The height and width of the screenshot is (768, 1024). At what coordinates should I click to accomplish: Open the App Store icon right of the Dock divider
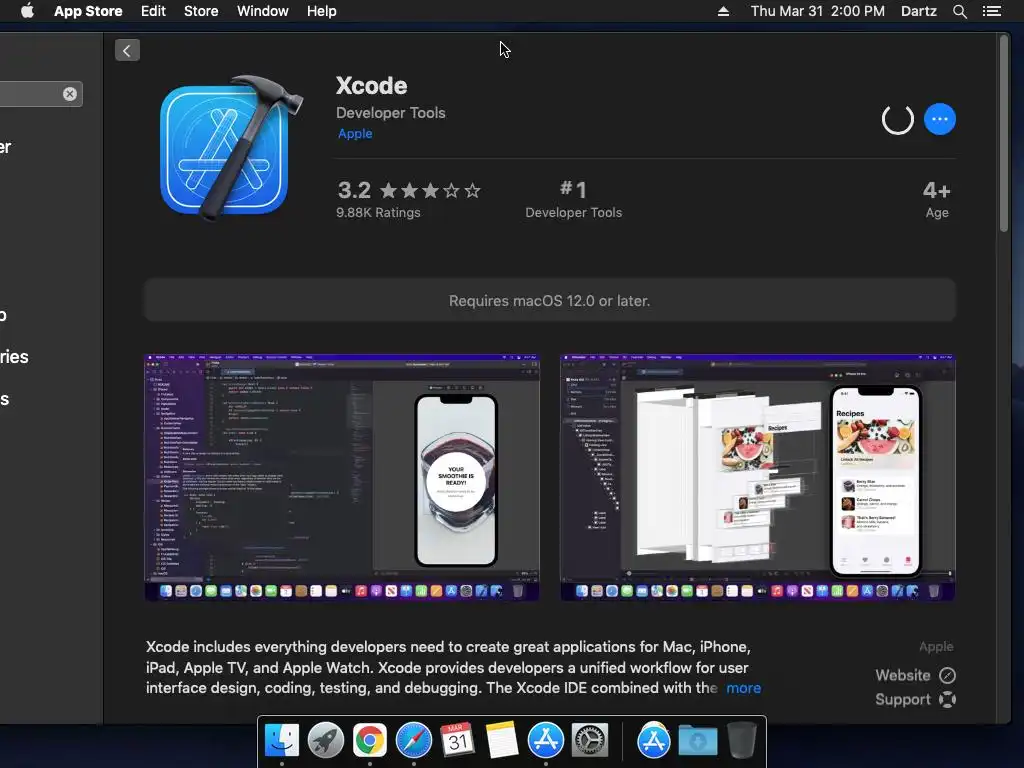coord(654,741)
